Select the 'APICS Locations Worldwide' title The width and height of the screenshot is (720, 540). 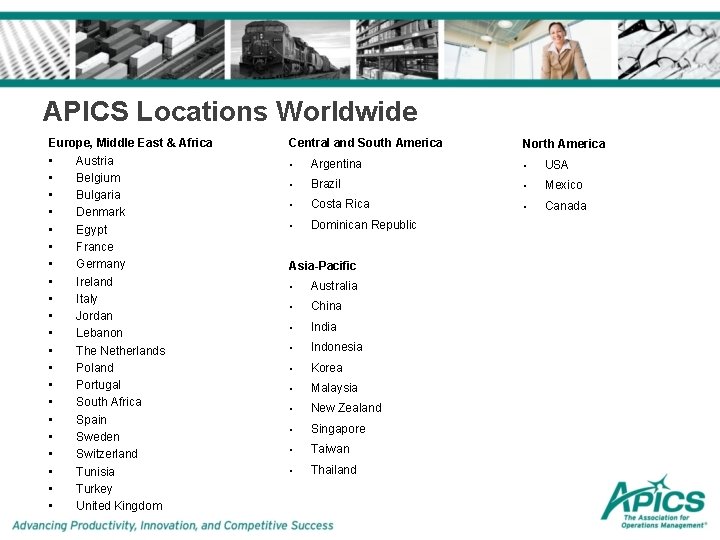(x=230, y=112)
